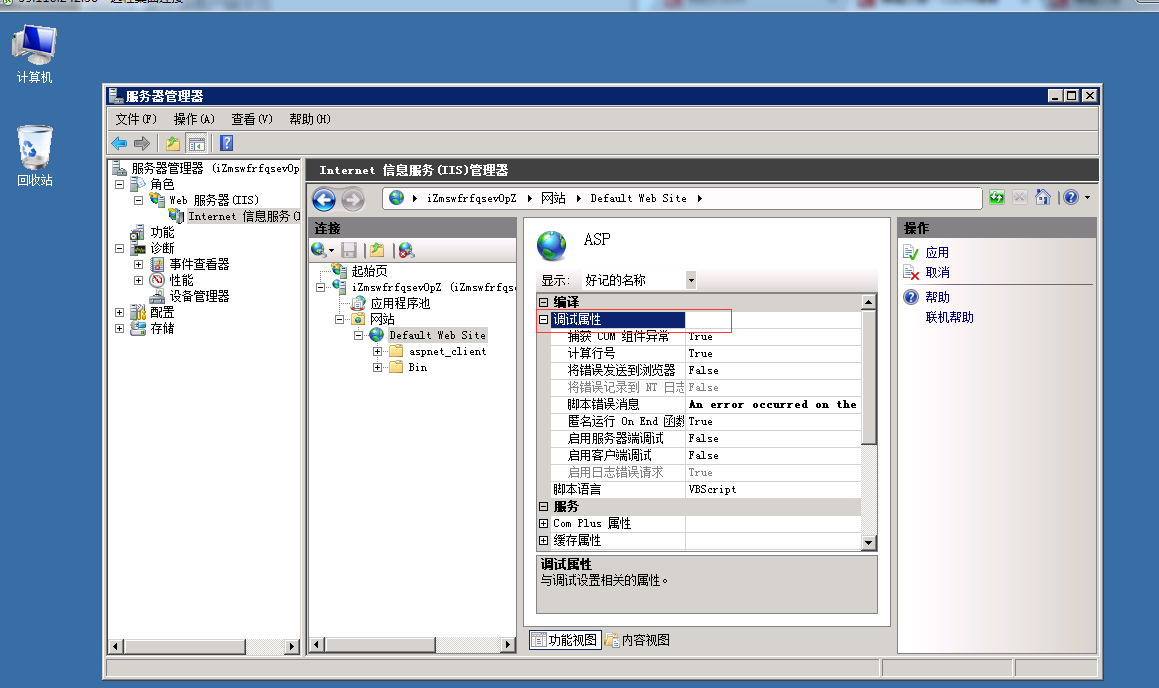Select Default Web Site in the breadcrumb

point(639,198)
